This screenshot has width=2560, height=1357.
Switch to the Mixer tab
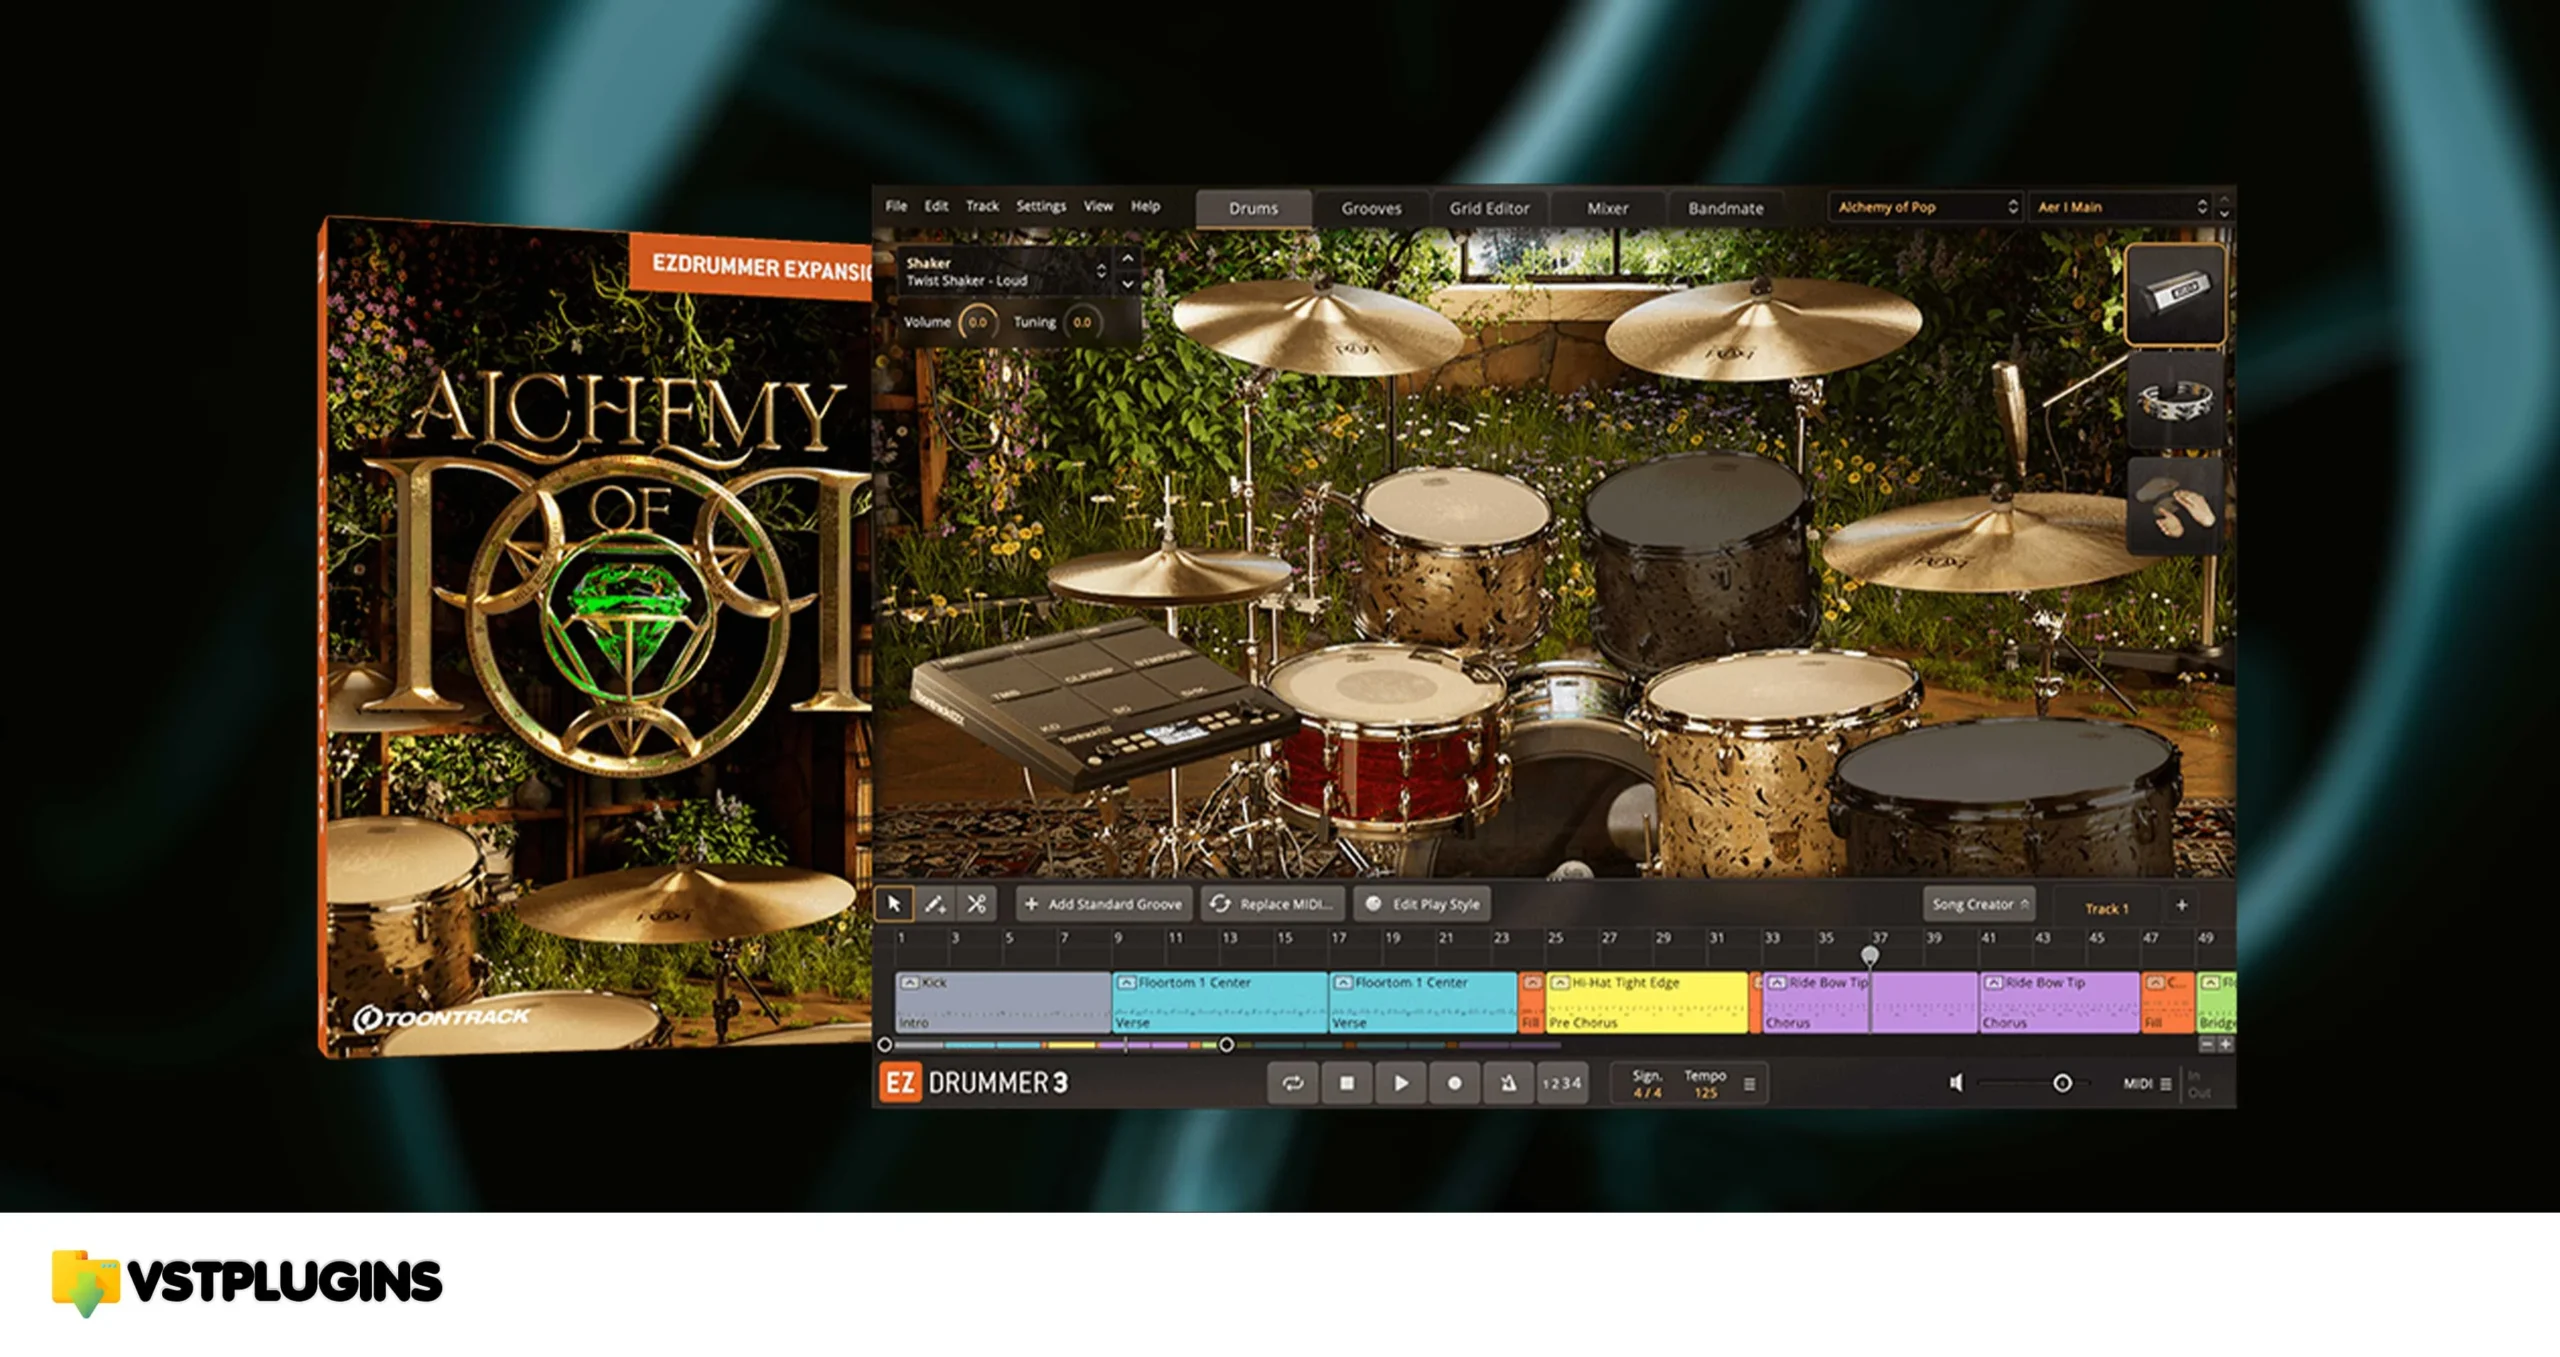point(1607,208)
